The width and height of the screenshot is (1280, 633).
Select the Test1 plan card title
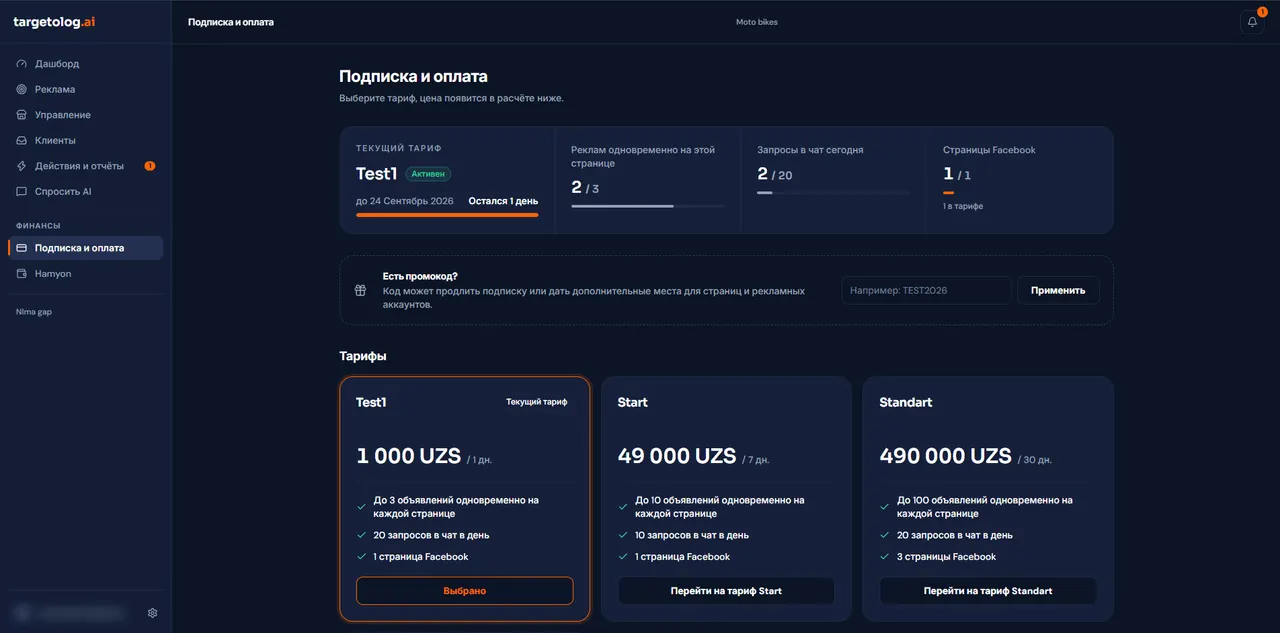[x=371, y=402]
